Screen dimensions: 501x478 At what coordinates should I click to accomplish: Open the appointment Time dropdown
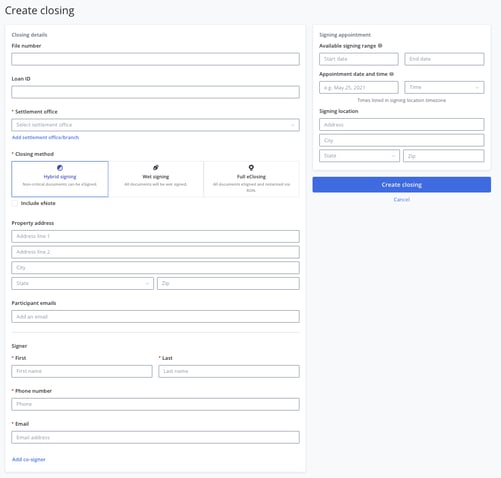pos(444,87)
